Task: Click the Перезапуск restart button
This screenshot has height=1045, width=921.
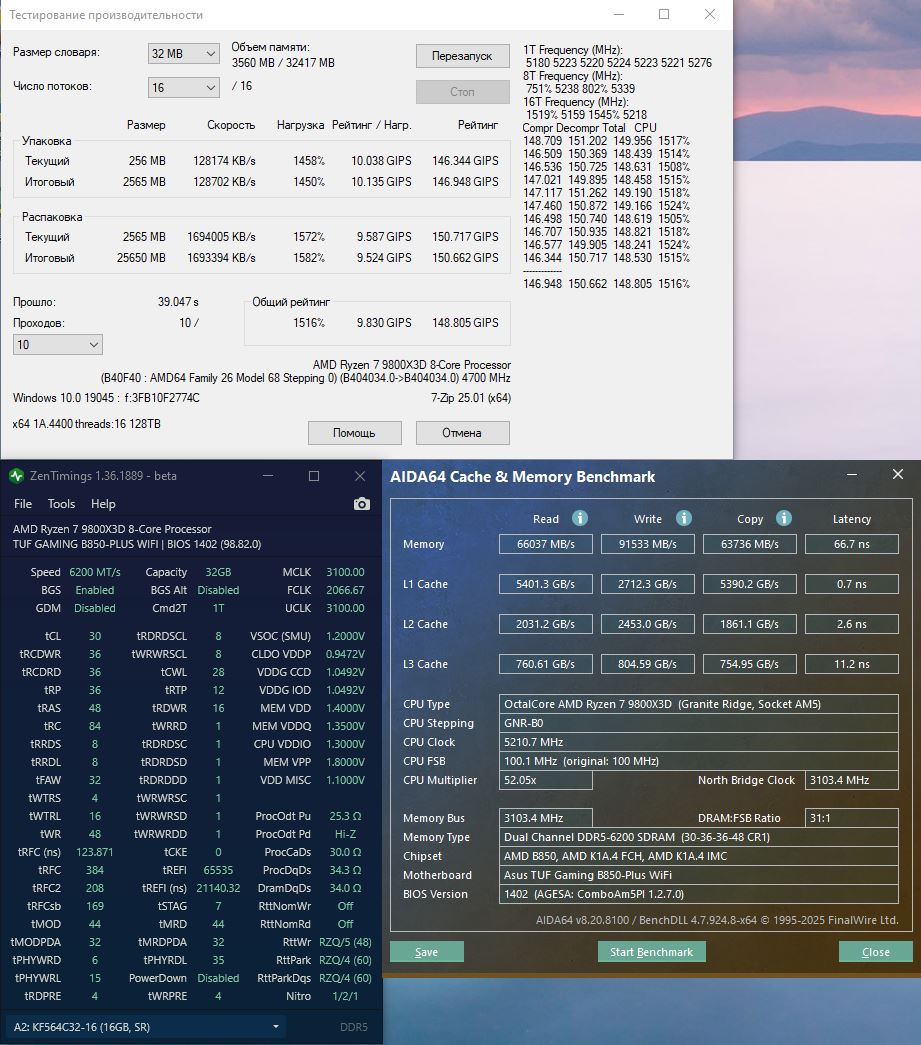Action: [x=462, y=56]
